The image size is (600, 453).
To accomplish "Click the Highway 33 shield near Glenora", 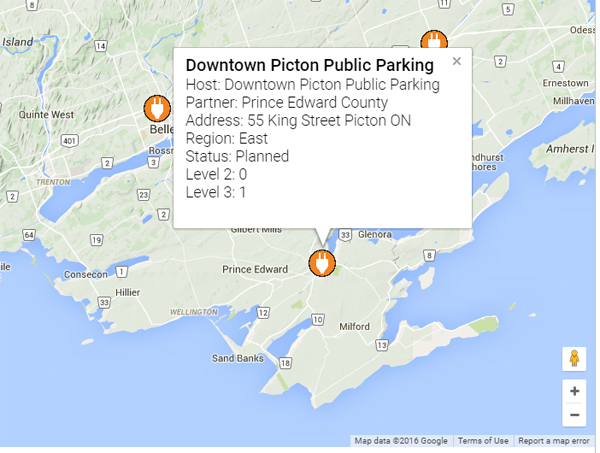I will click(x=345, y=235).
